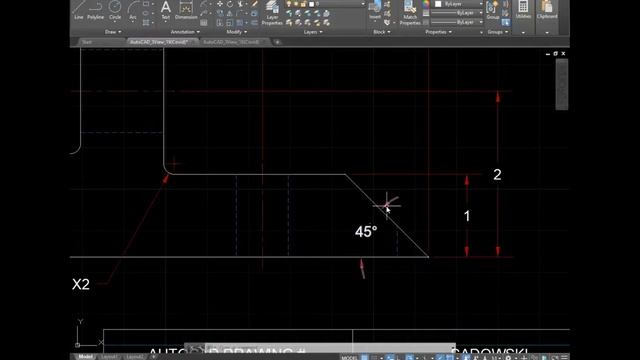This screenshot has width=640, height=360.
Task: Switch to the Layout1 tab
Action: point(109,357)
